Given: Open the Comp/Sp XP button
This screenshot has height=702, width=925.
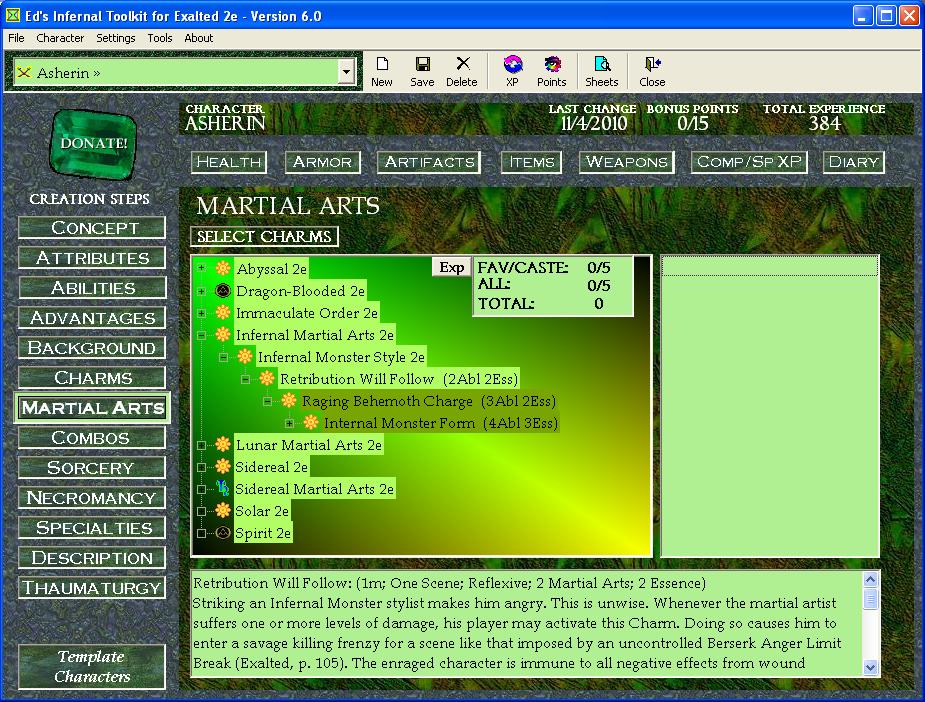Looking at the screenshot, I should pyautogui.click(x=749, y=162).
